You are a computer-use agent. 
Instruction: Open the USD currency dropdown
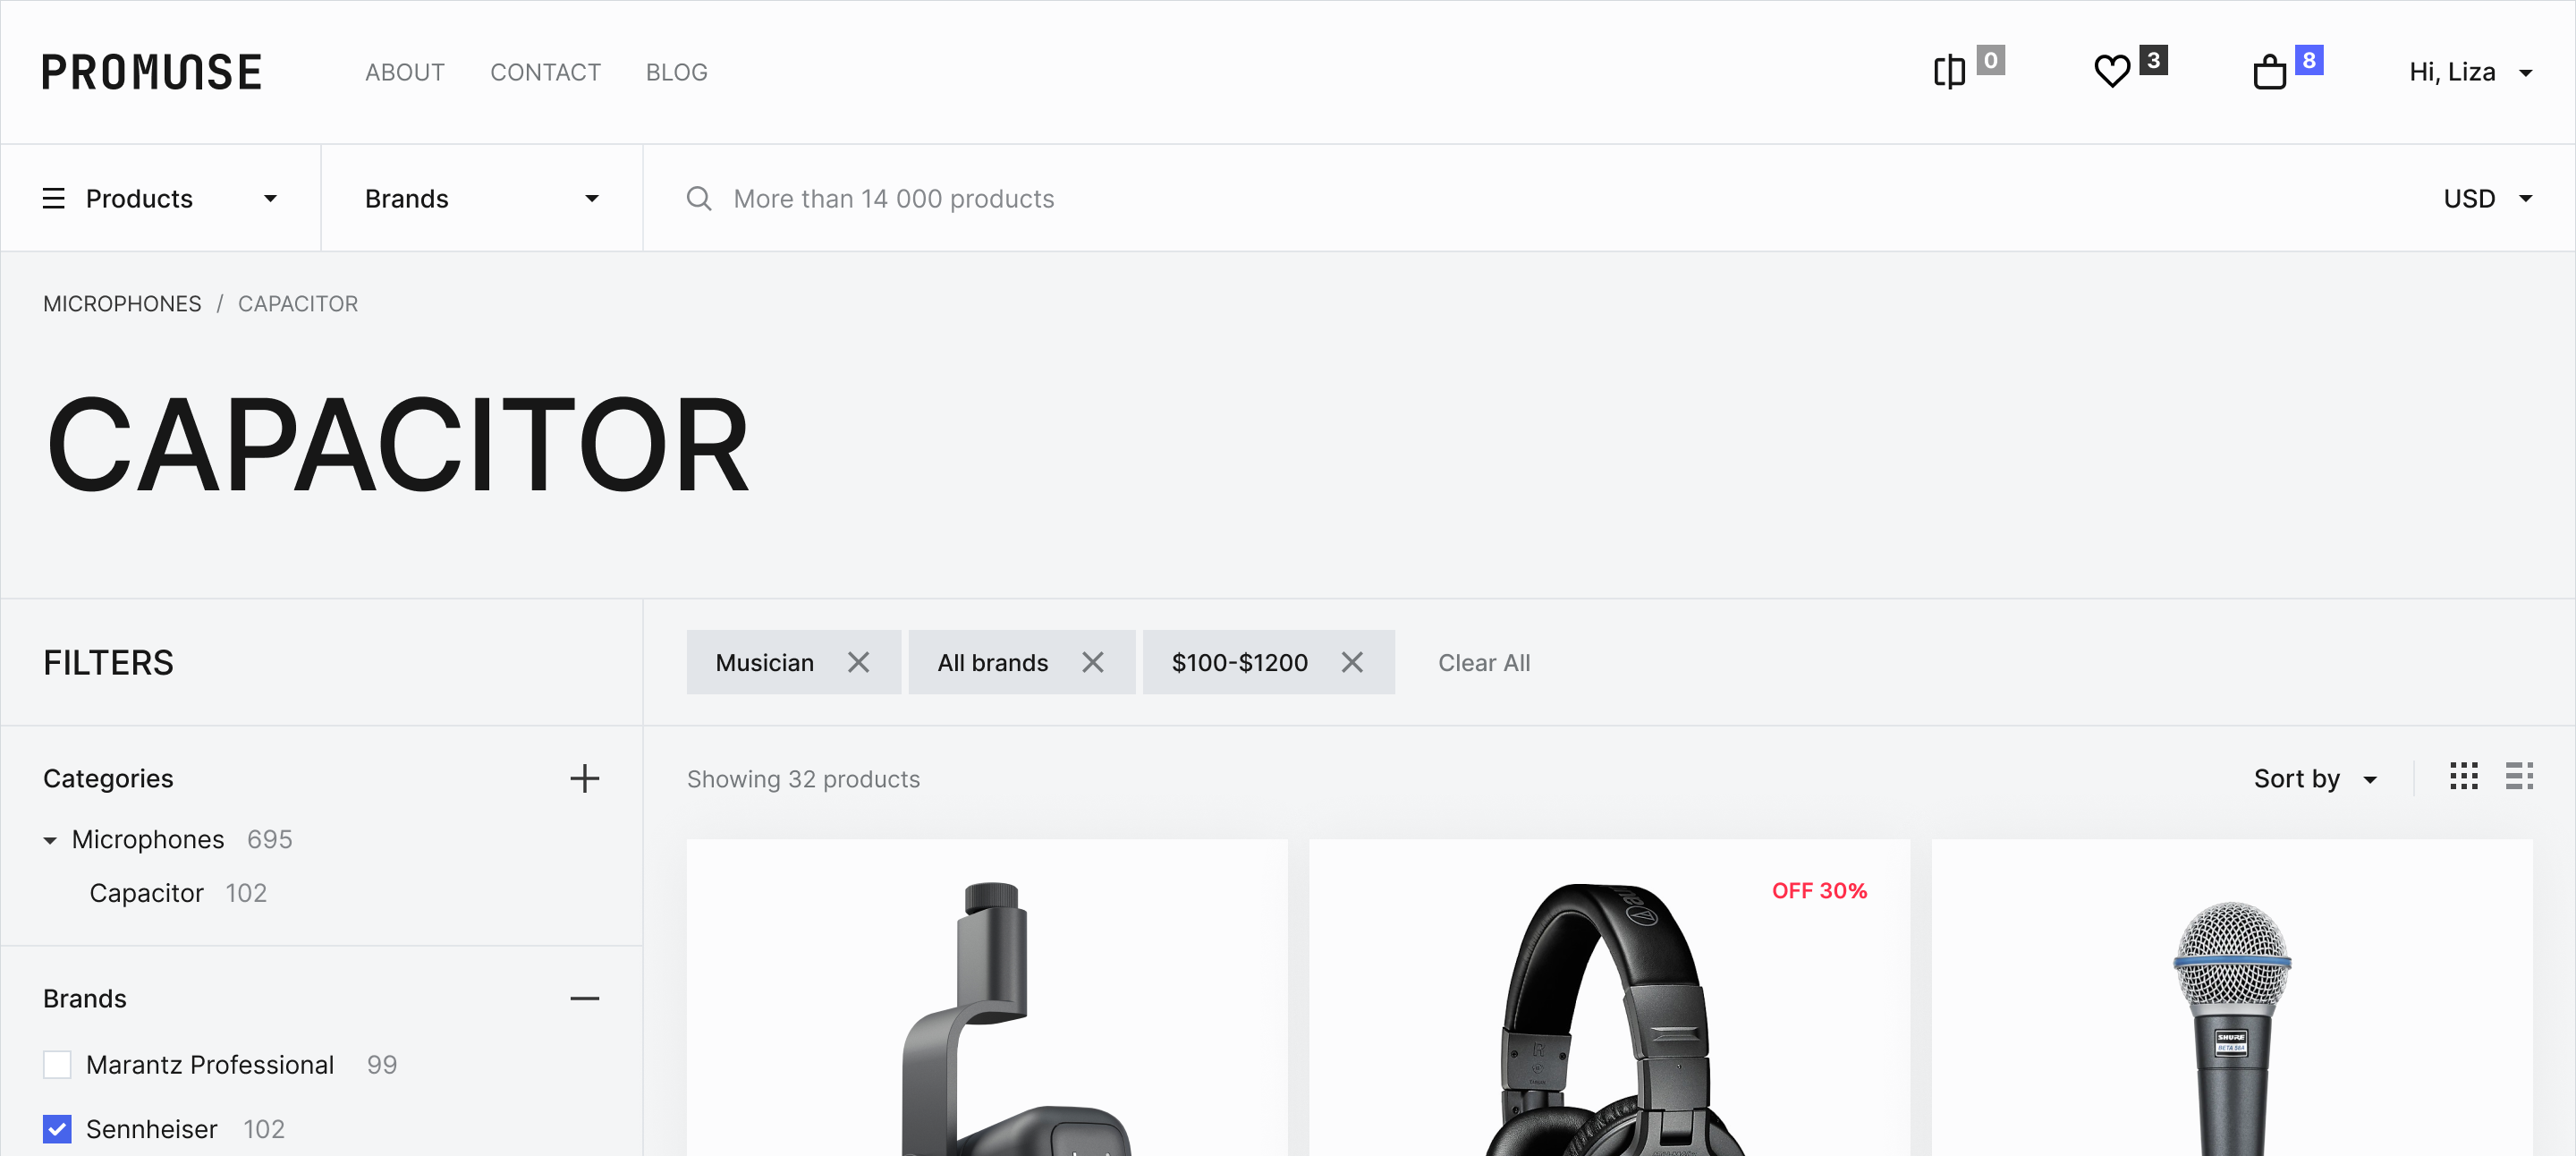(x=2487, y=199)
